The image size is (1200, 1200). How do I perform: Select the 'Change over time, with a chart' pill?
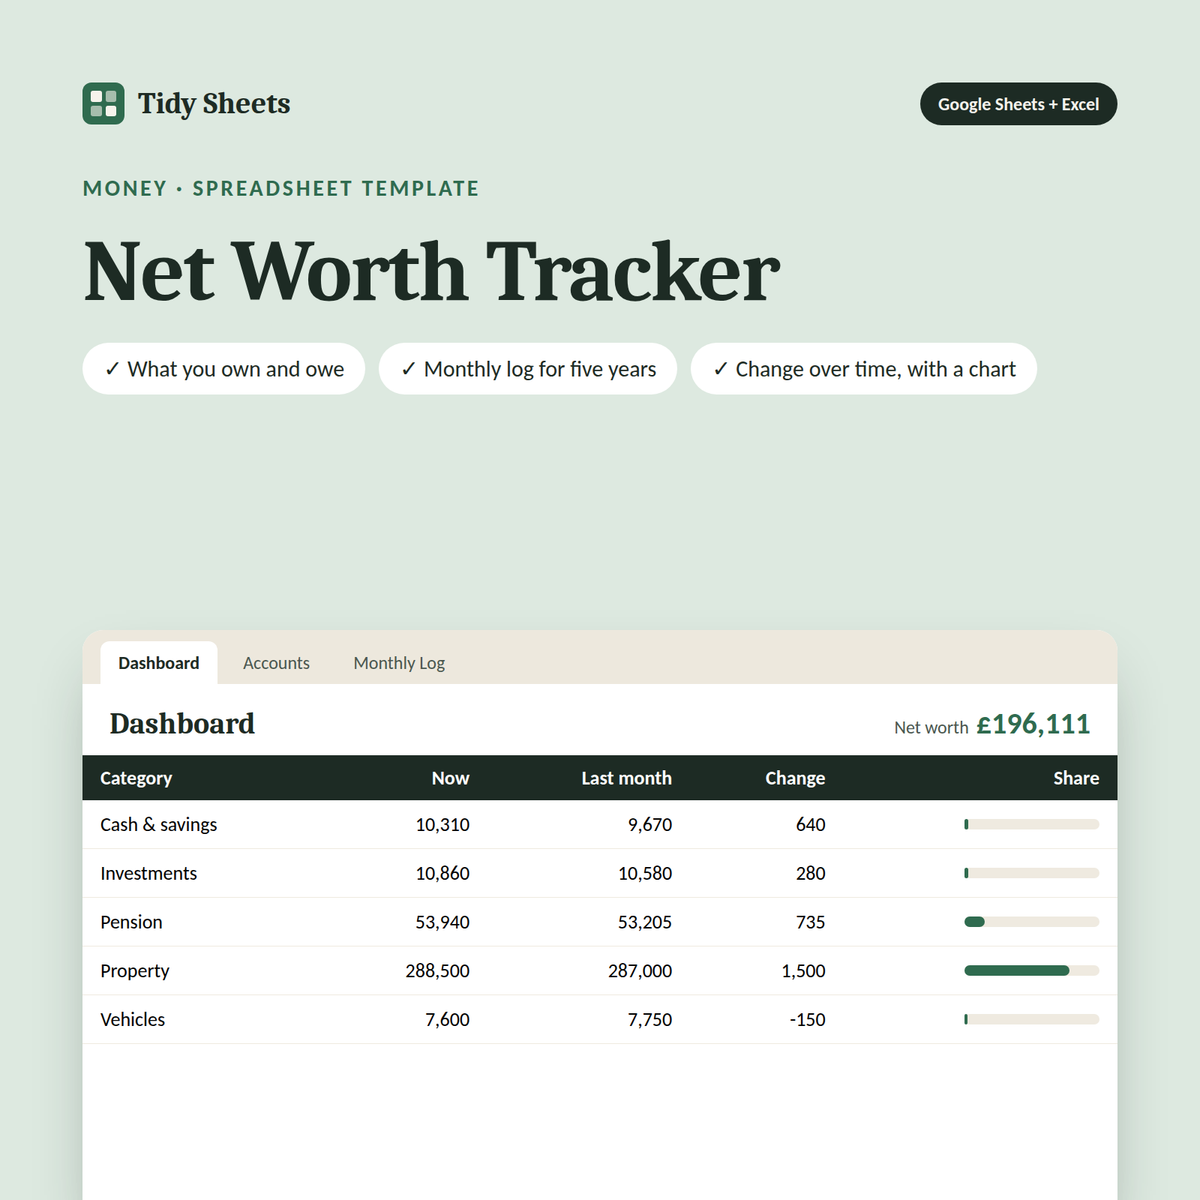pos(864,369)
